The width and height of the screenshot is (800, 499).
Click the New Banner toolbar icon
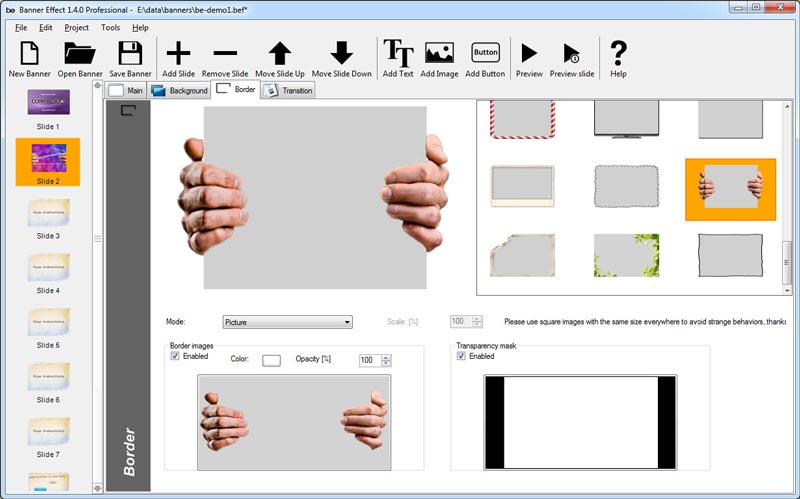29,55
